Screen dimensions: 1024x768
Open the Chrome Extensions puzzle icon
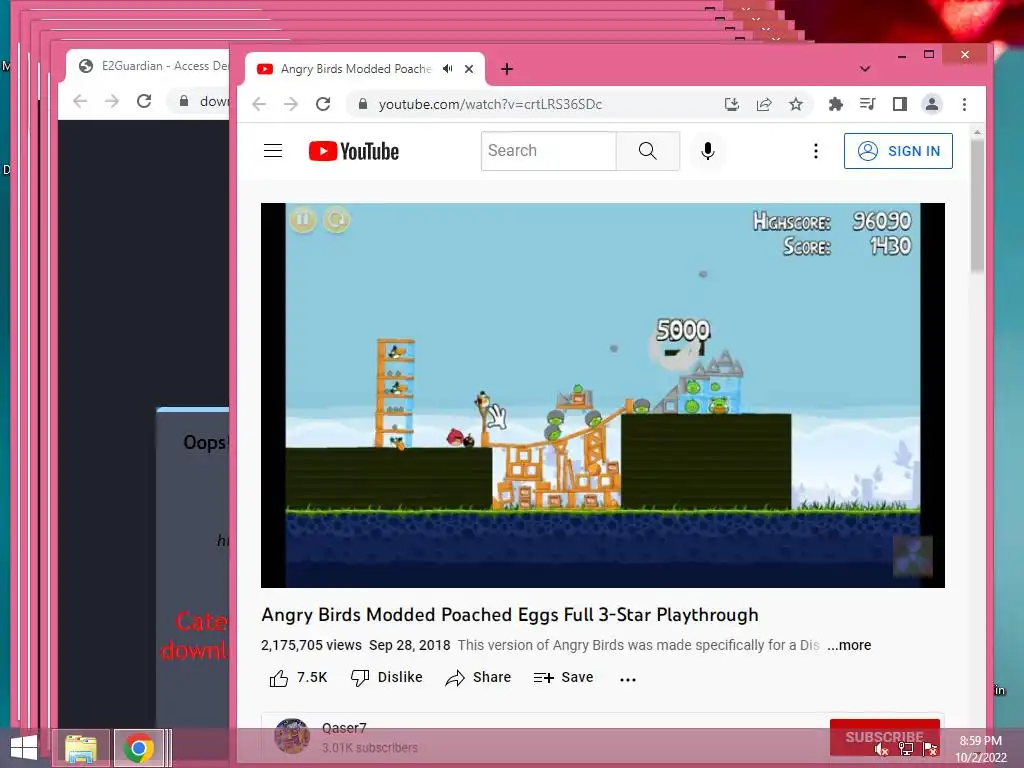pos(835,104)
